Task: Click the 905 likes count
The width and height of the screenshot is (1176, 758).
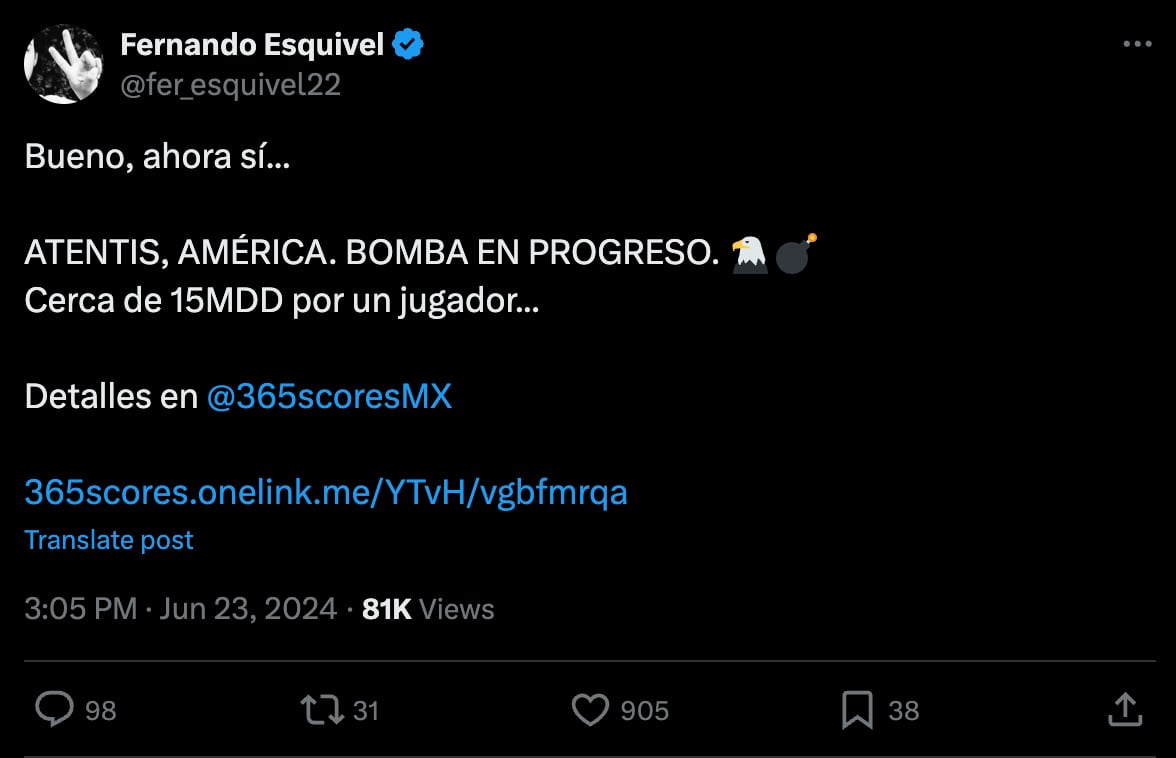Action: [x=644, y=710]
